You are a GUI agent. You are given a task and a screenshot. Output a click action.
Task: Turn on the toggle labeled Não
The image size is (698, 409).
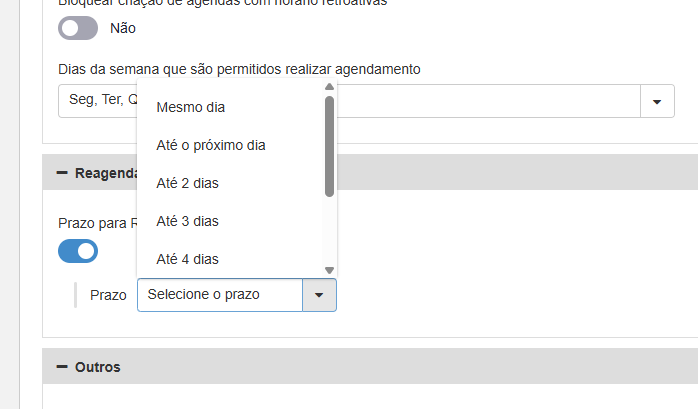click(x=78, y=28)
